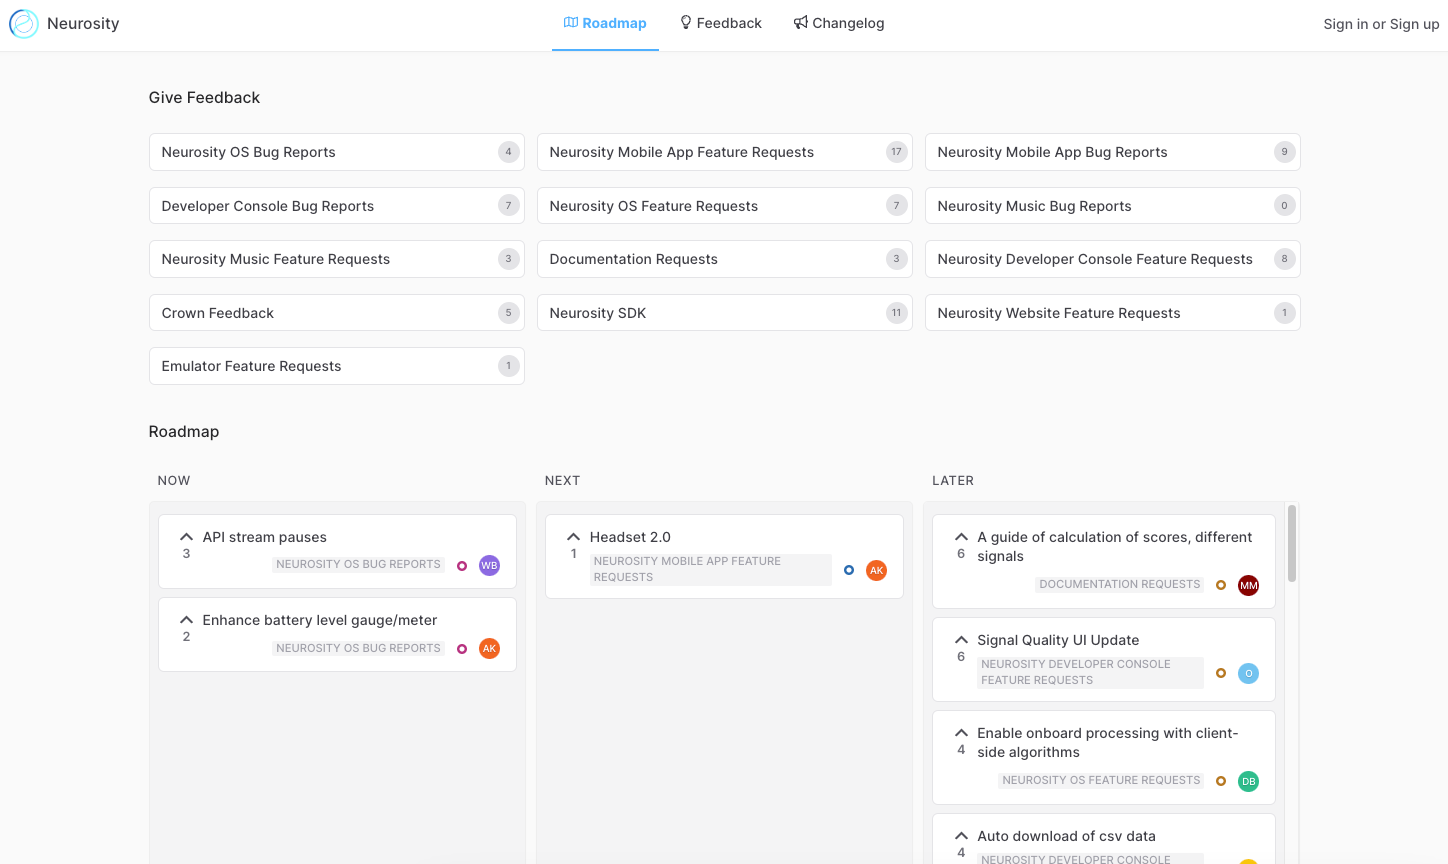Open the Roadmap tab
1448x864 pixels.
click(605, 23)
